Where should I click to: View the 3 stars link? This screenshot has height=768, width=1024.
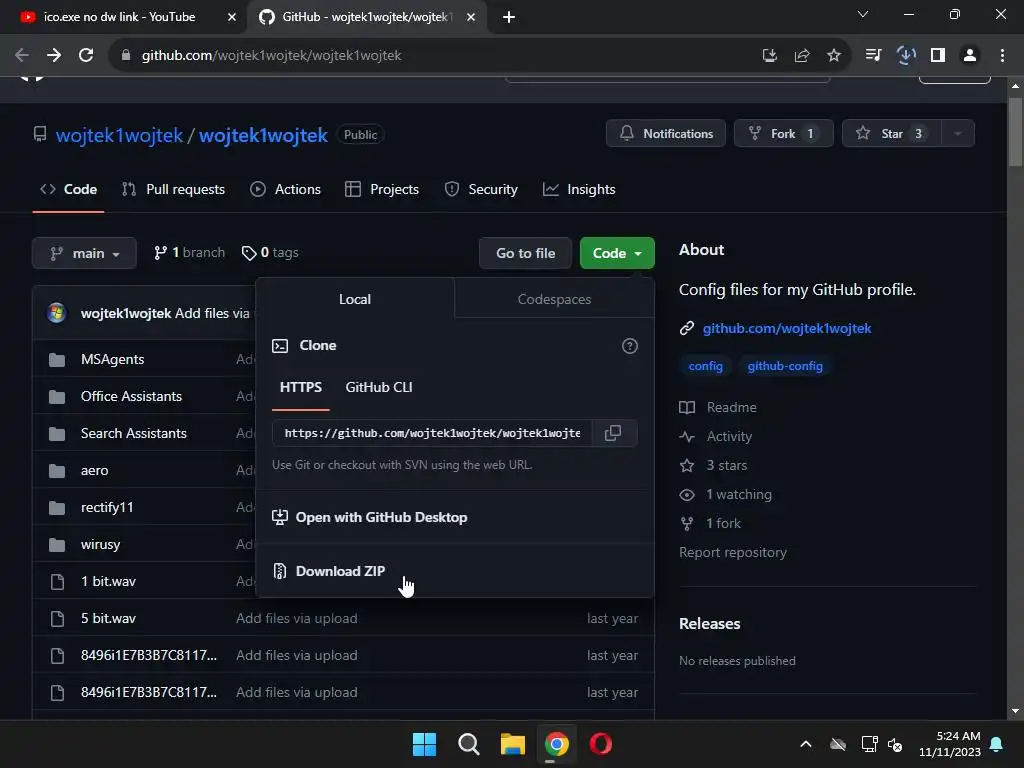click(714, 466)
